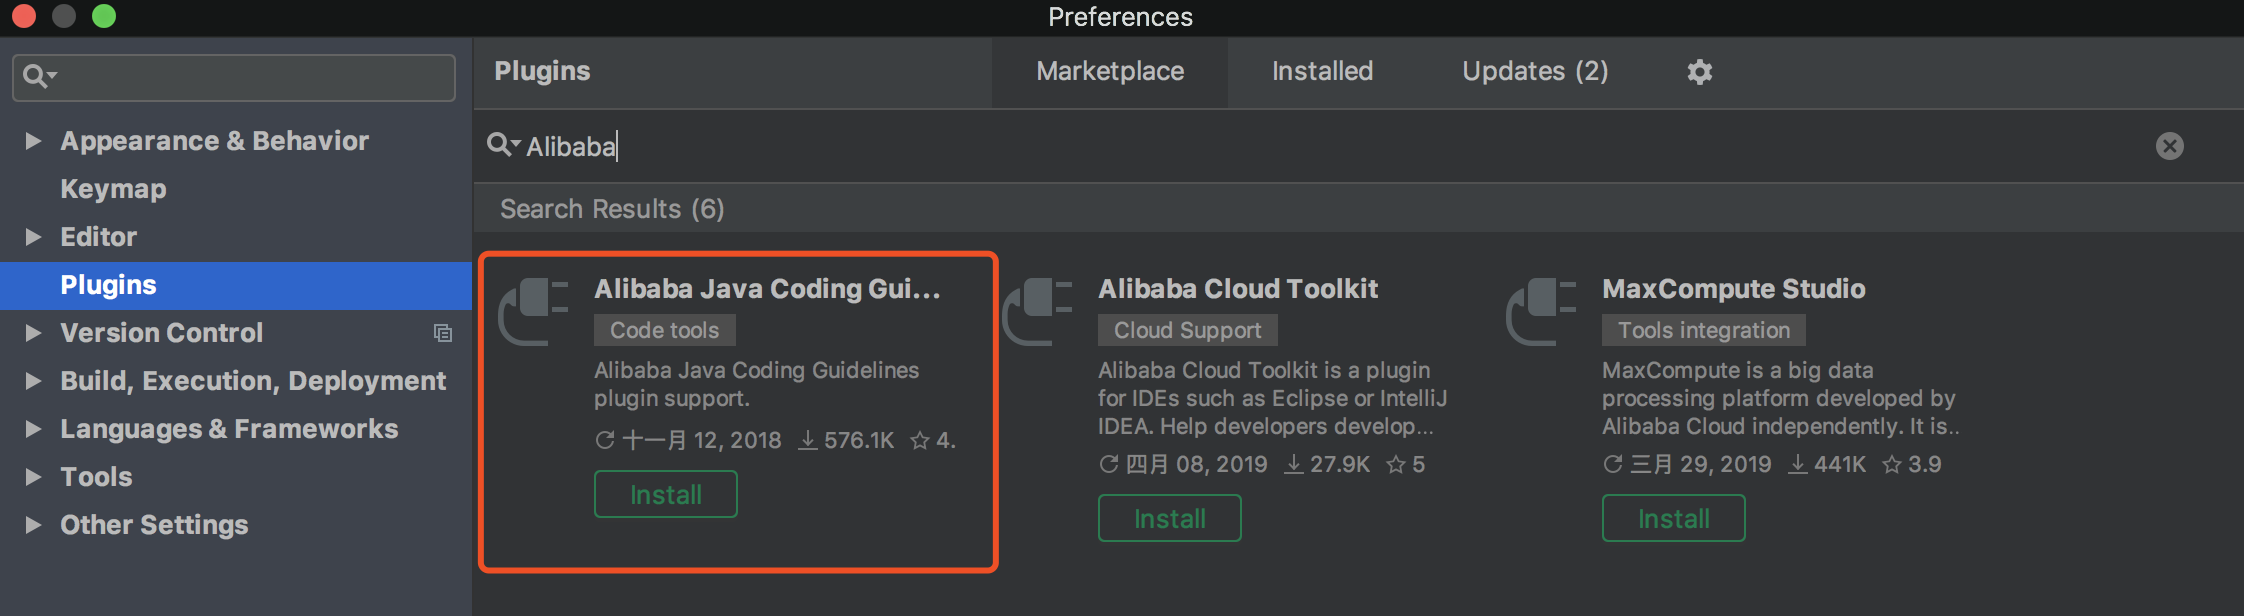
Task: Expand the Editor settings node
Action: [x=33, y=237]
